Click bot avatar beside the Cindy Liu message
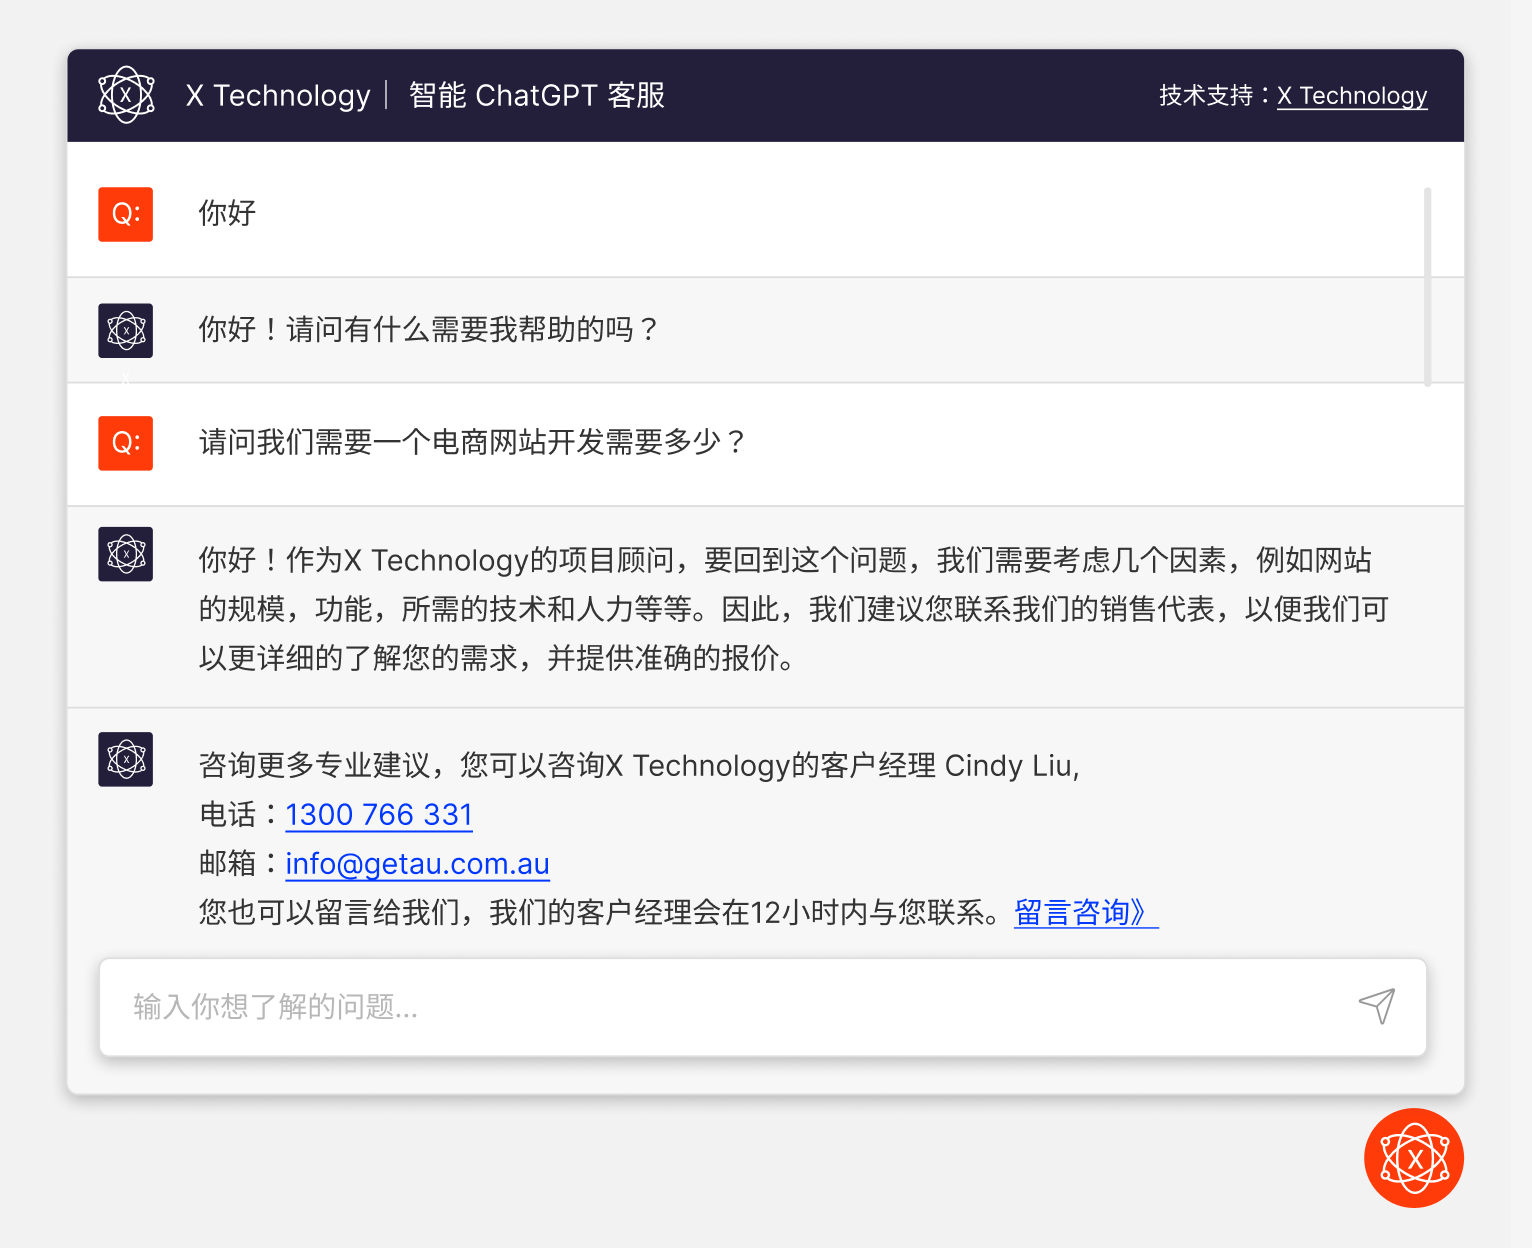 click(126, 759)
